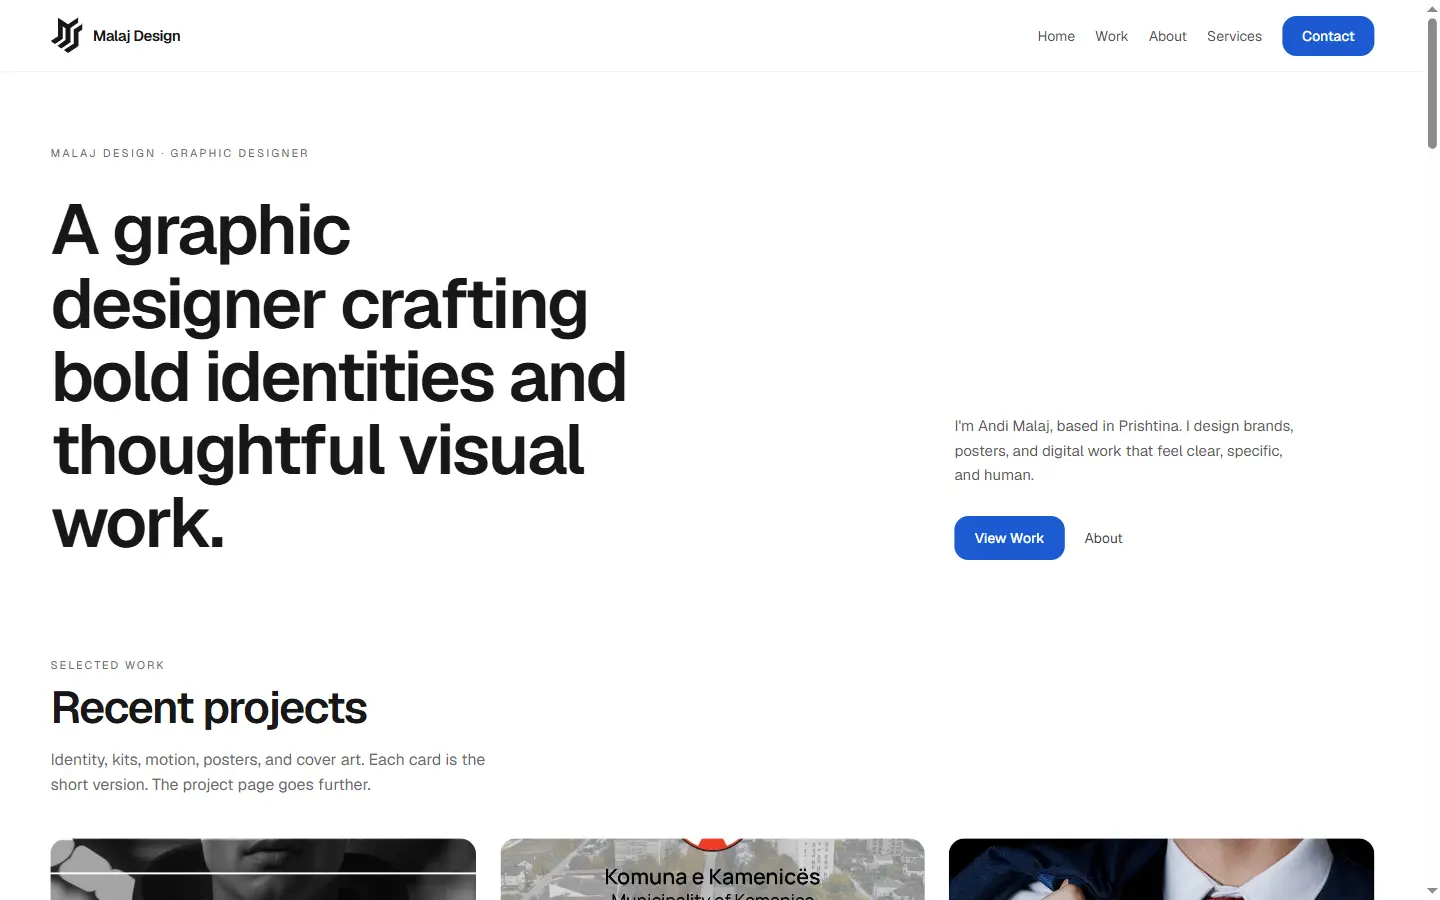Click the page vertical scrollbar thumb
The image size is (1440, 900).
click(x=1432, y=84)
